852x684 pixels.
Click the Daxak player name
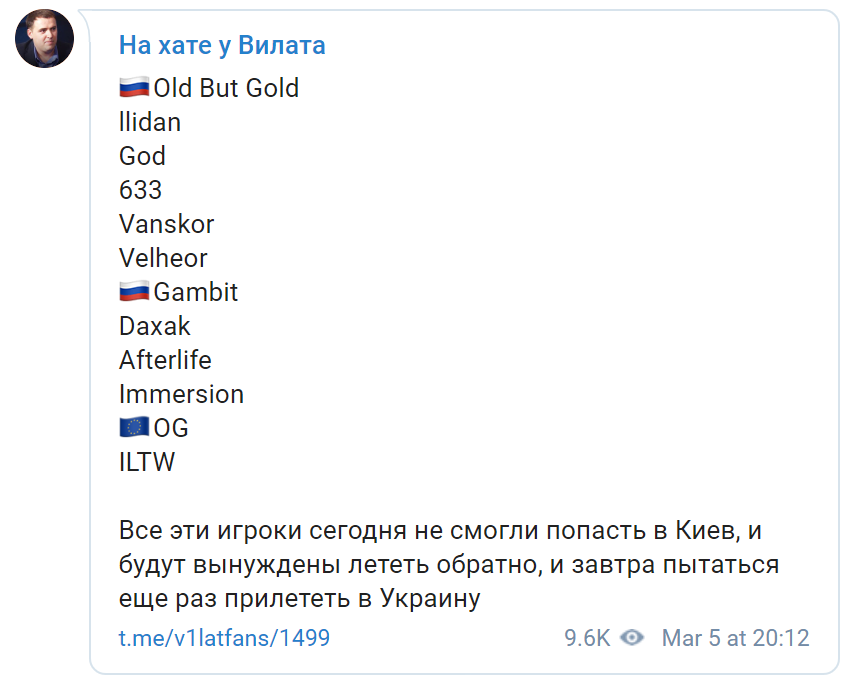click(154, 327)
